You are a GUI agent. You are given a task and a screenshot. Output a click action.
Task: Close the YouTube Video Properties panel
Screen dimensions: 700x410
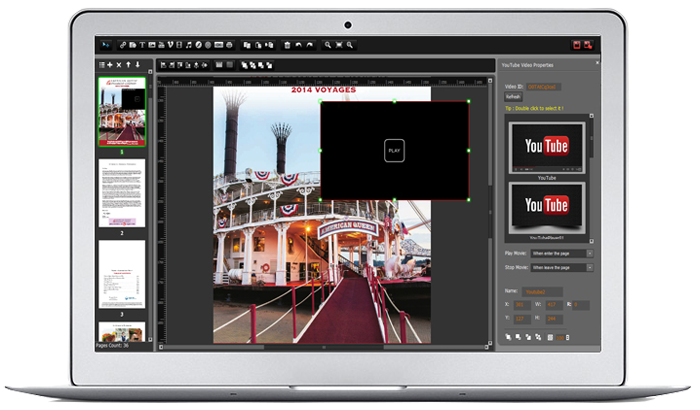pos(596,64)
